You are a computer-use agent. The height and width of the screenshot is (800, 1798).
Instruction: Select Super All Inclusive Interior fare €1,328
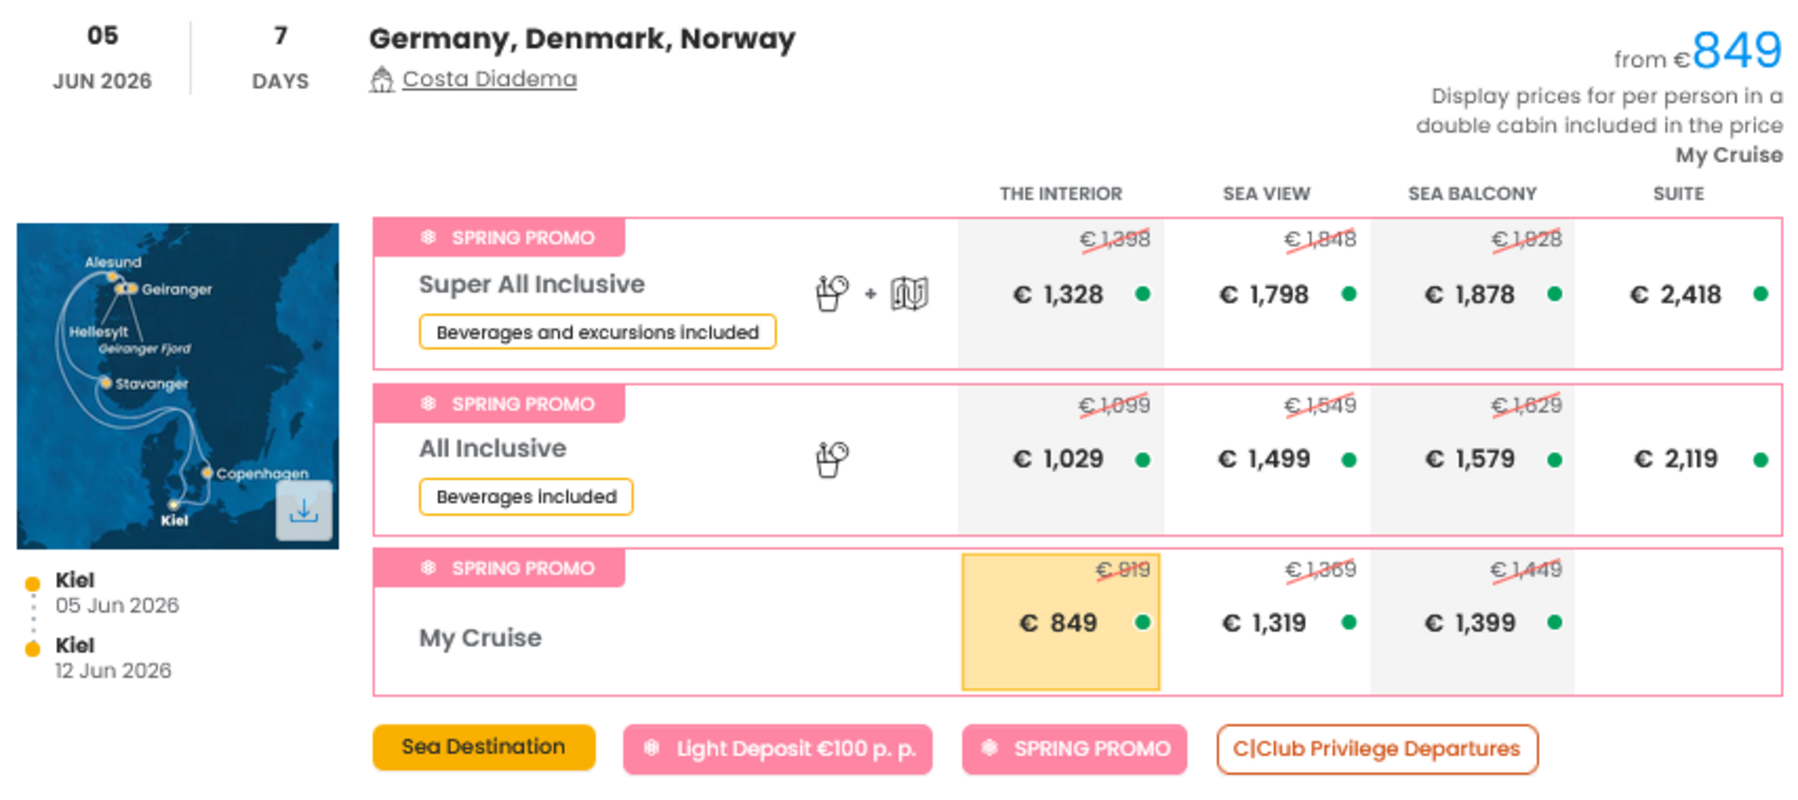(1060, 295)
